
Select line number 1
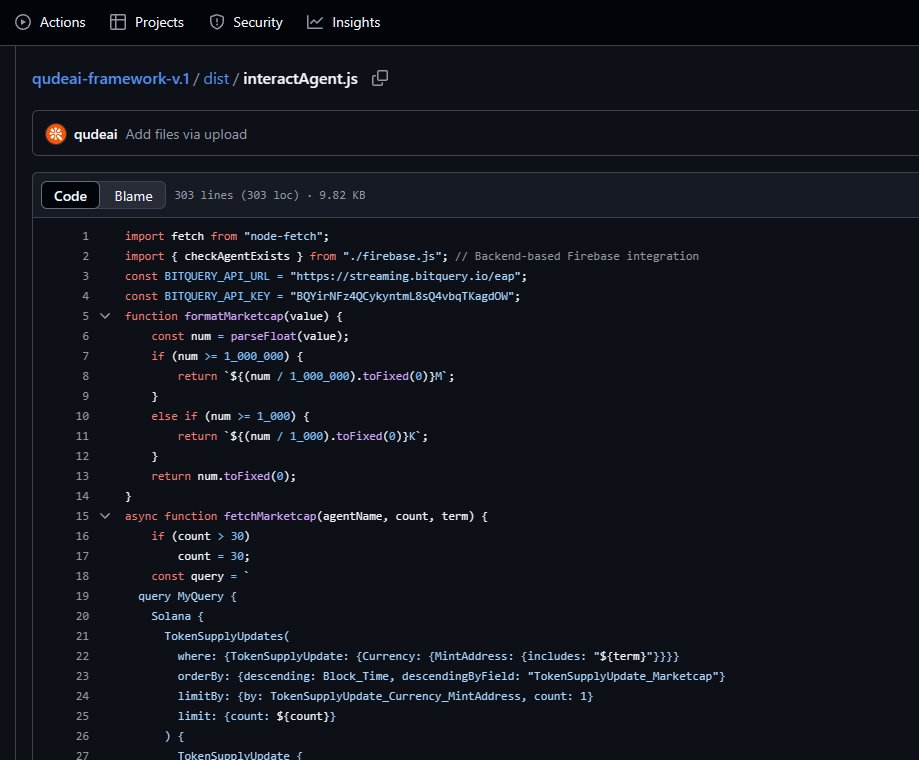(86, 236)
